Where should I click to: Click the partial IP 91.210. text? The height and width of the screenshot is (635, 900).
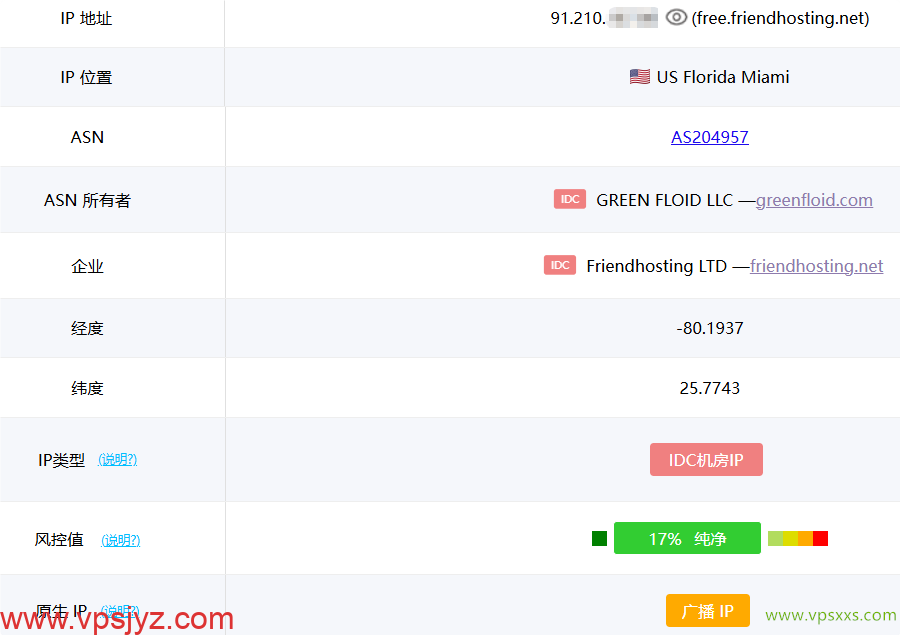[x=578, y=18]
